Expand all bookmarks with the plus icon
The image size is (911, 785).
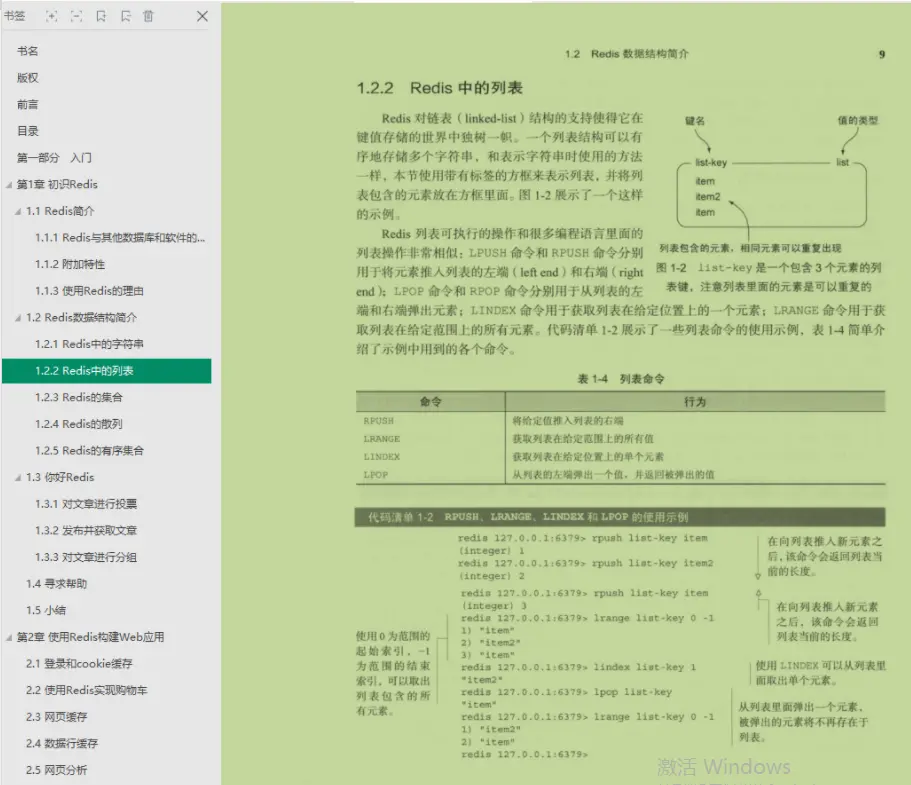click(x=52, y=16)
